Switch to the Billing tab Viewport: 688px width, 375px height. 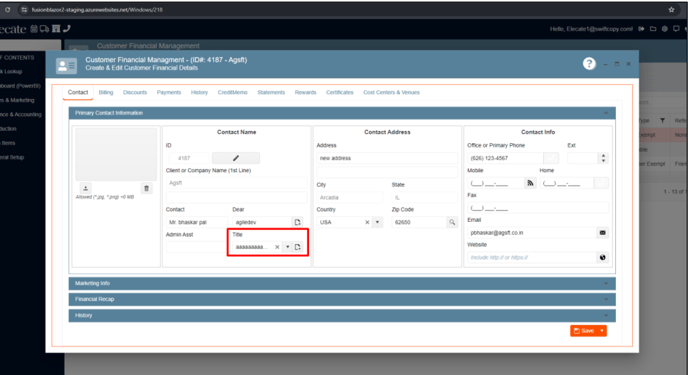click(106, 93)
